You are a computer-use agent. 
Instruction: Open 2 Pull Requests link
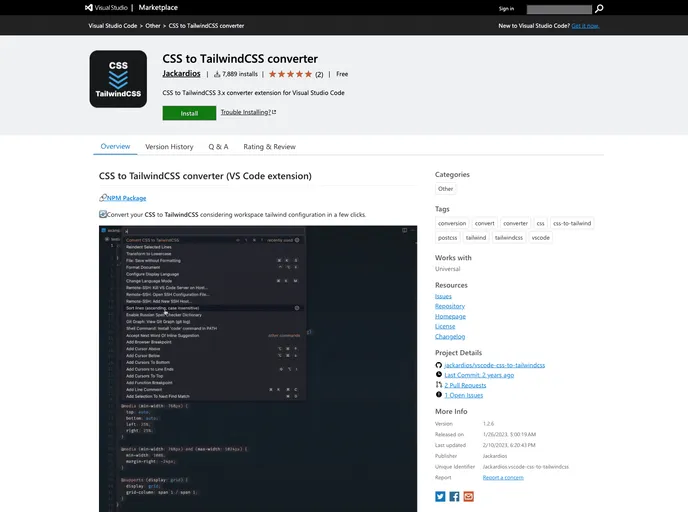[x=465, y=385]
